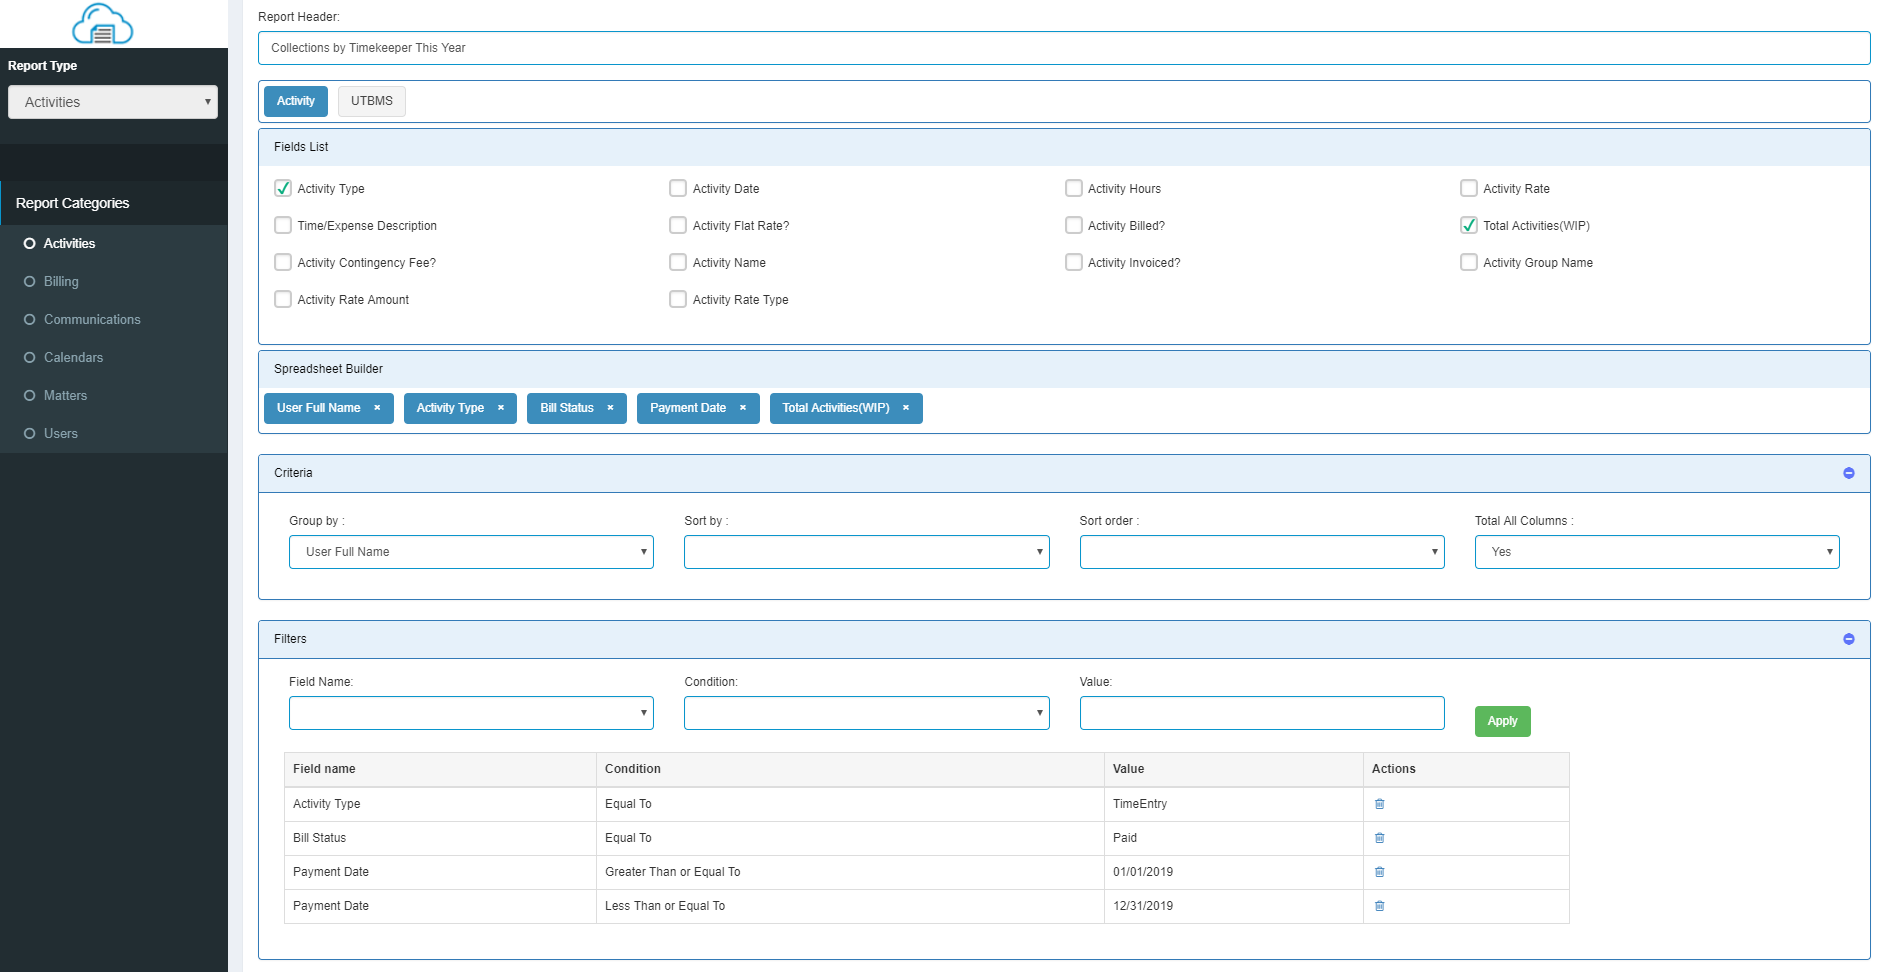This screenshot has width=1878, height=972.
Task: Select Billing report category
Action: coord(61,282)
